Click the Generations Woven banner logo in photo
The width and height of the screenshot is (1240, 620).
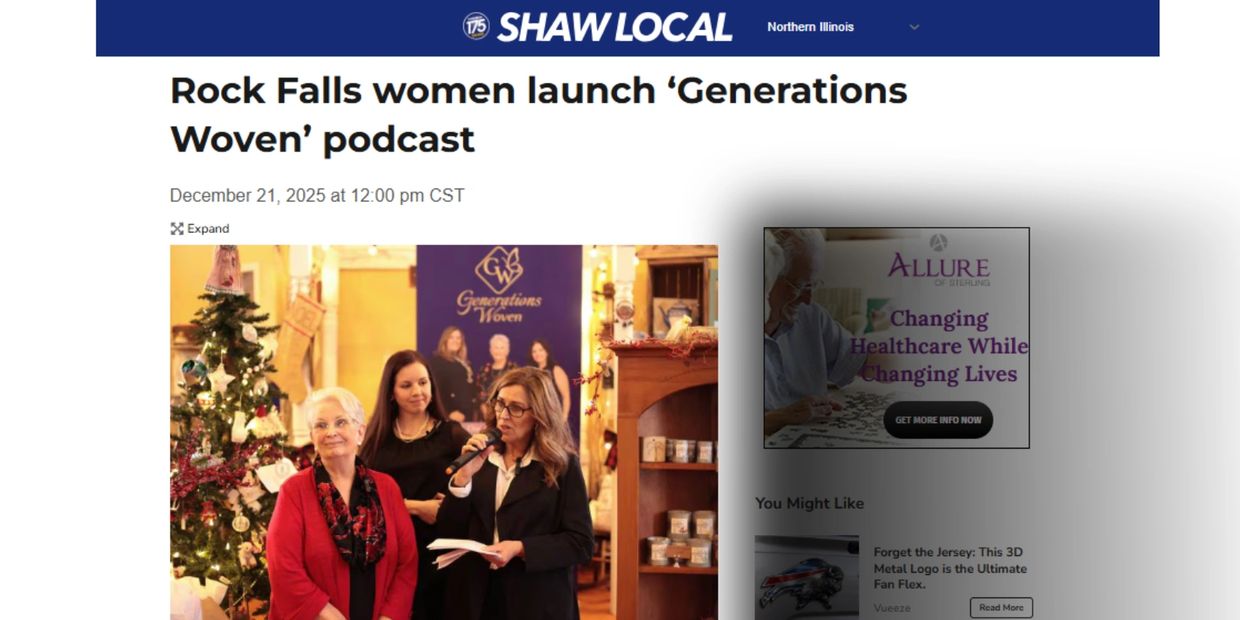[499, 285]
